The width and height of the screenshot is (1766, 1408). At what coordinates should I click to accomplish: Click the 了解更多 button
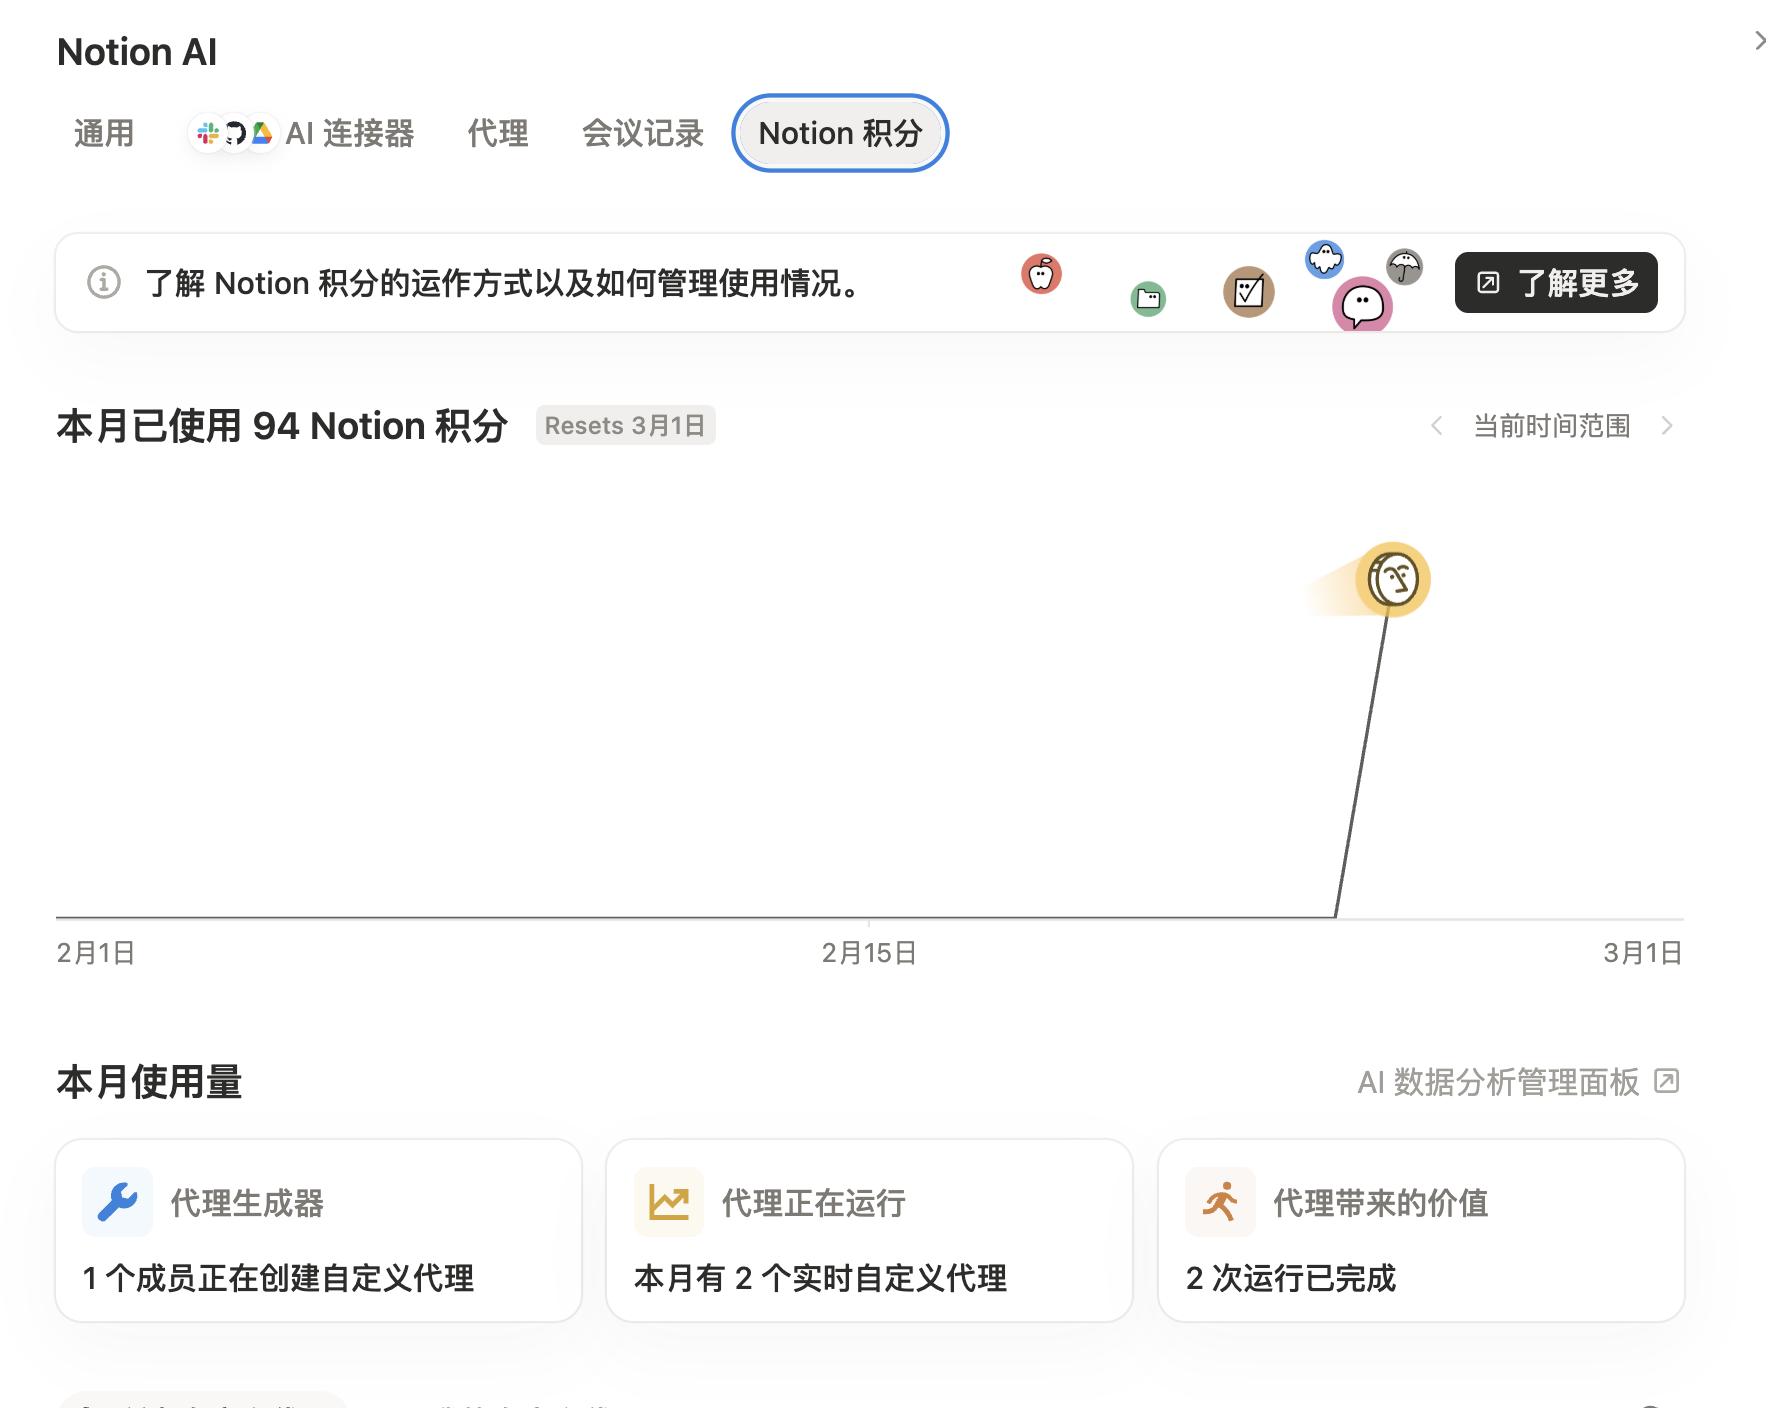pos(1556,283)
